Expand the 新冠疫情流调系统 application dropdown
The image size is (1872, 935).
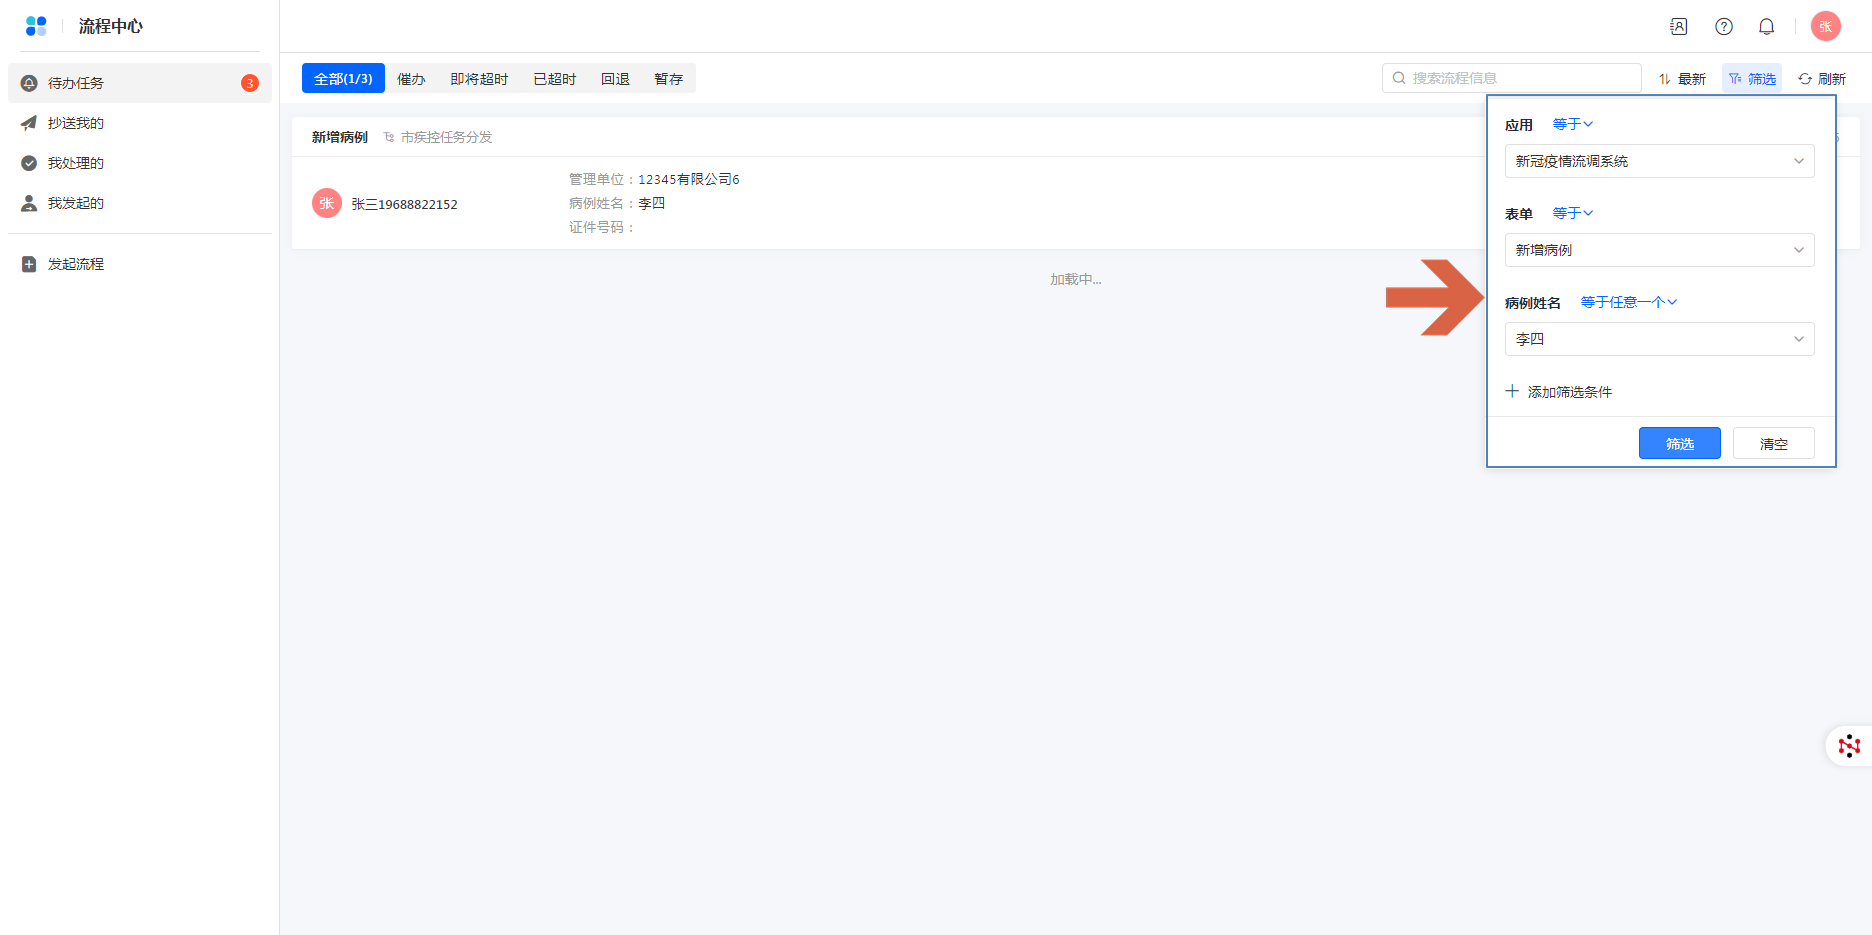(x=1659, y=161)
